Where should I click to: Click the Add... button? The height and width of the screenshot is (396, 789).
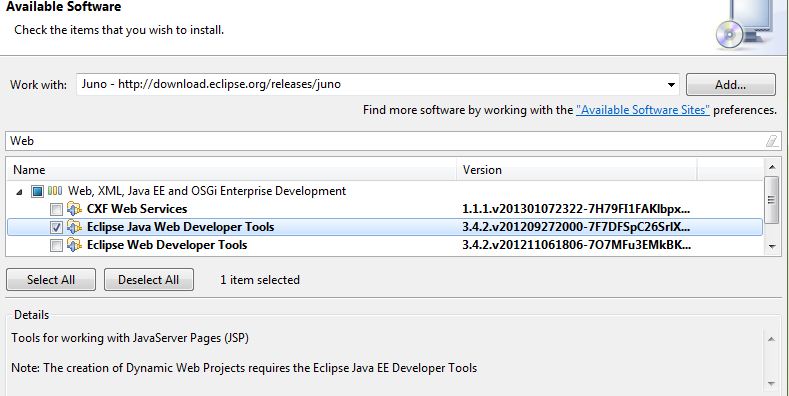731,85
